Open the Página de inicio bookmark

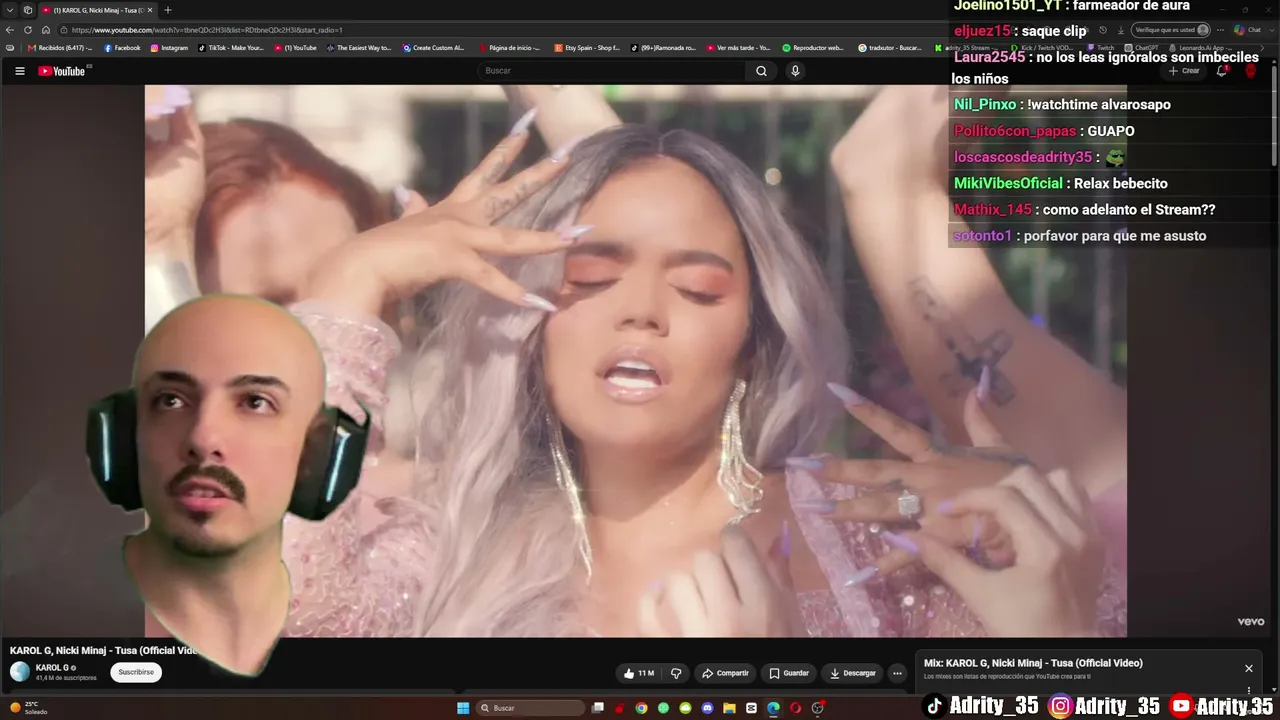click(510, 48)
